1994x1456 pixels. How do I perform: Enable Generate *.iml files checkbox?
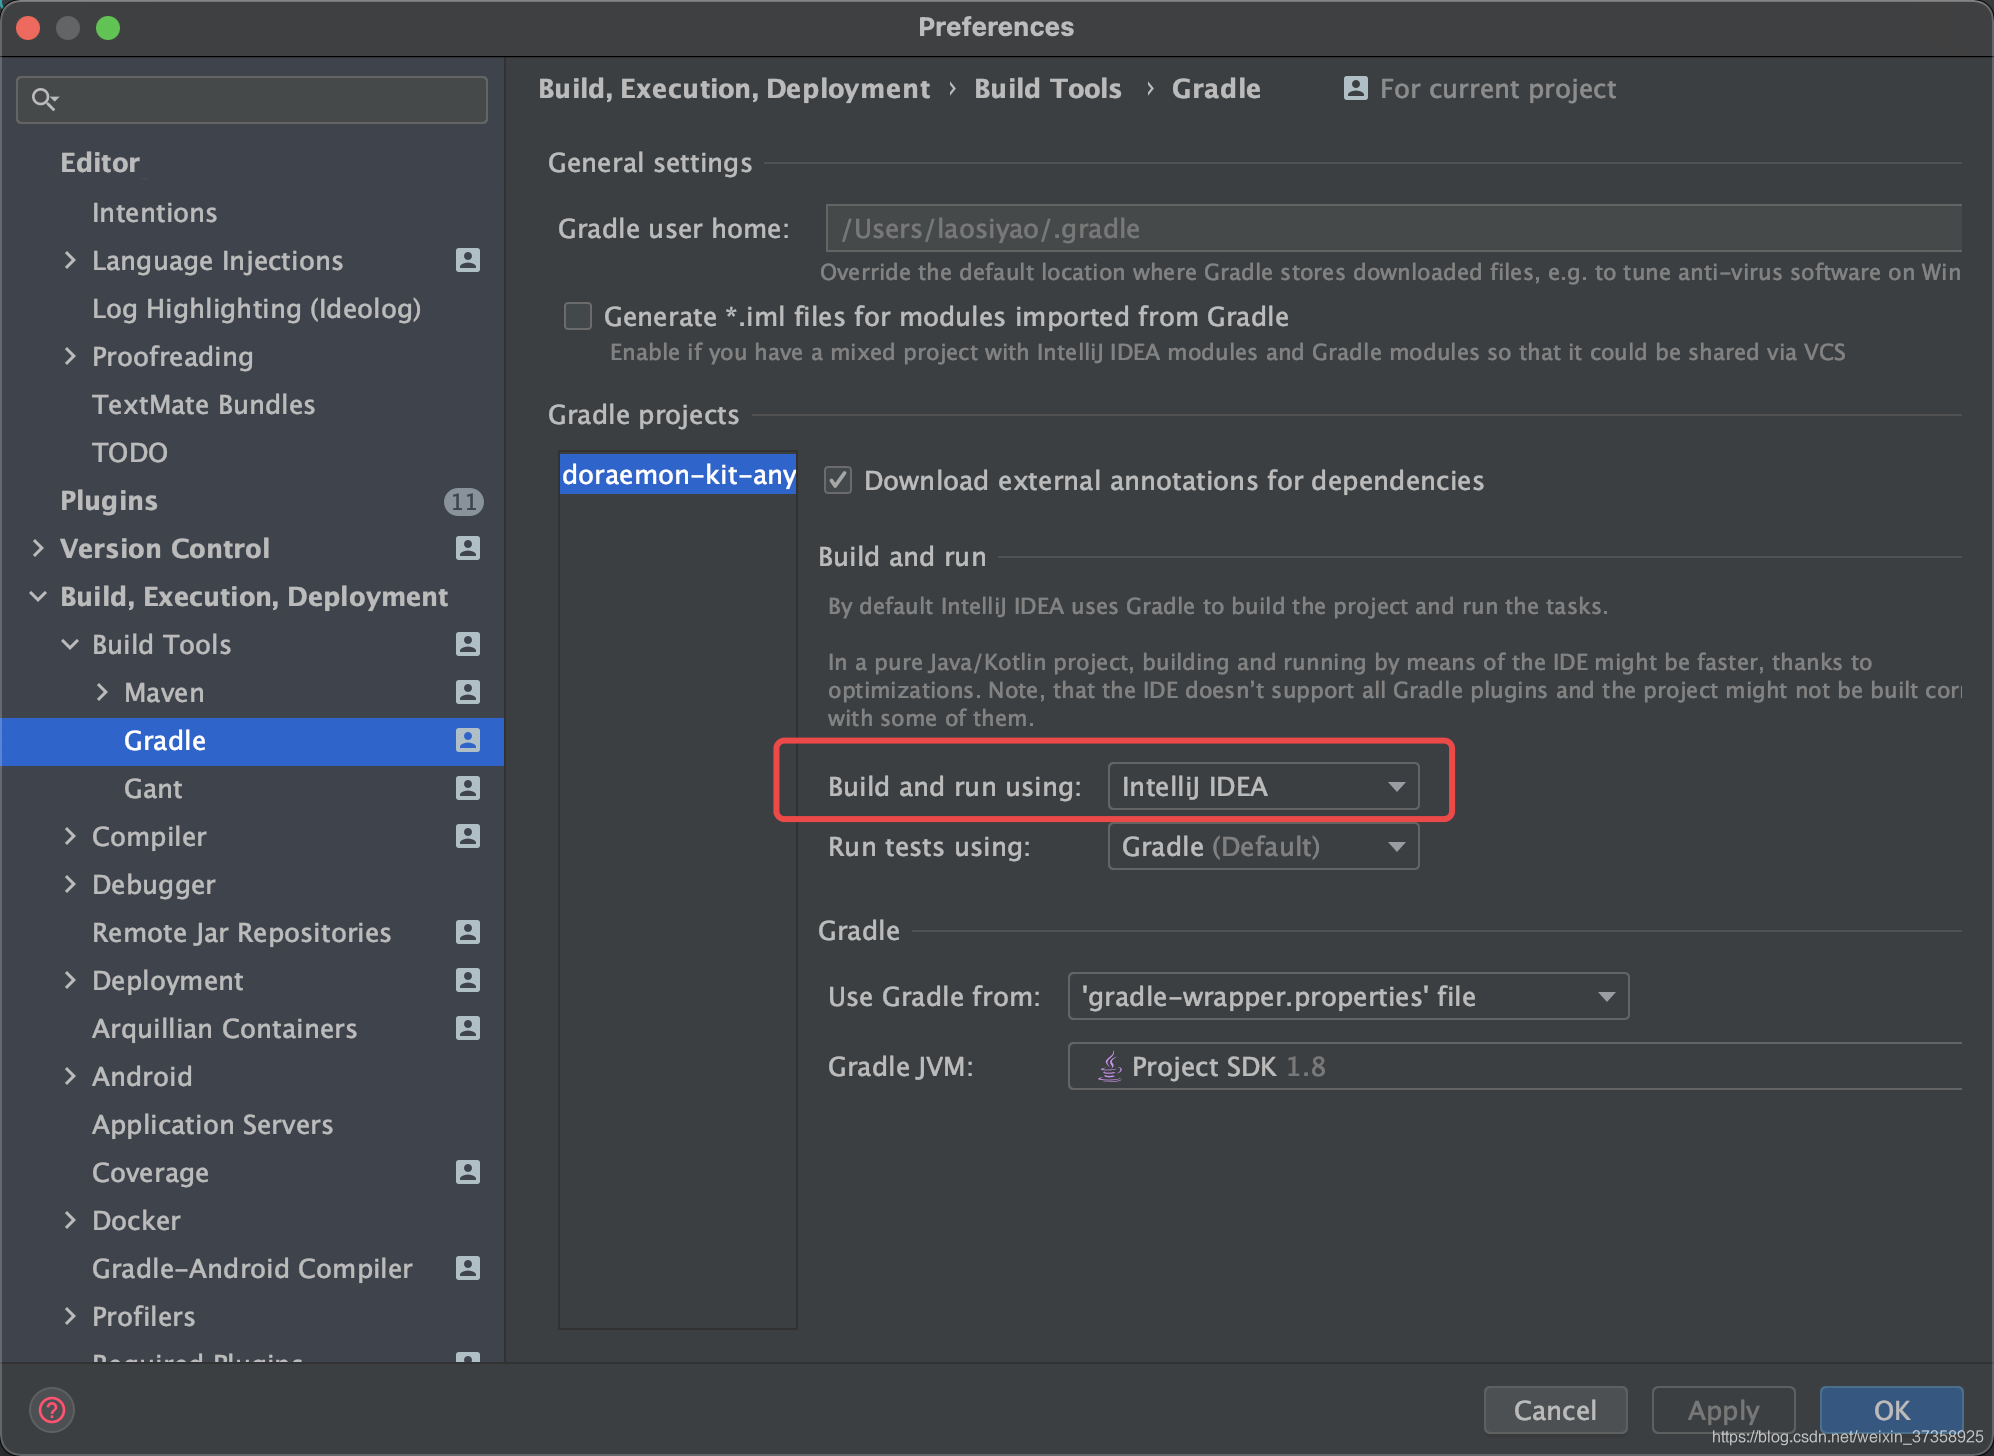click(x=578, y=317)
